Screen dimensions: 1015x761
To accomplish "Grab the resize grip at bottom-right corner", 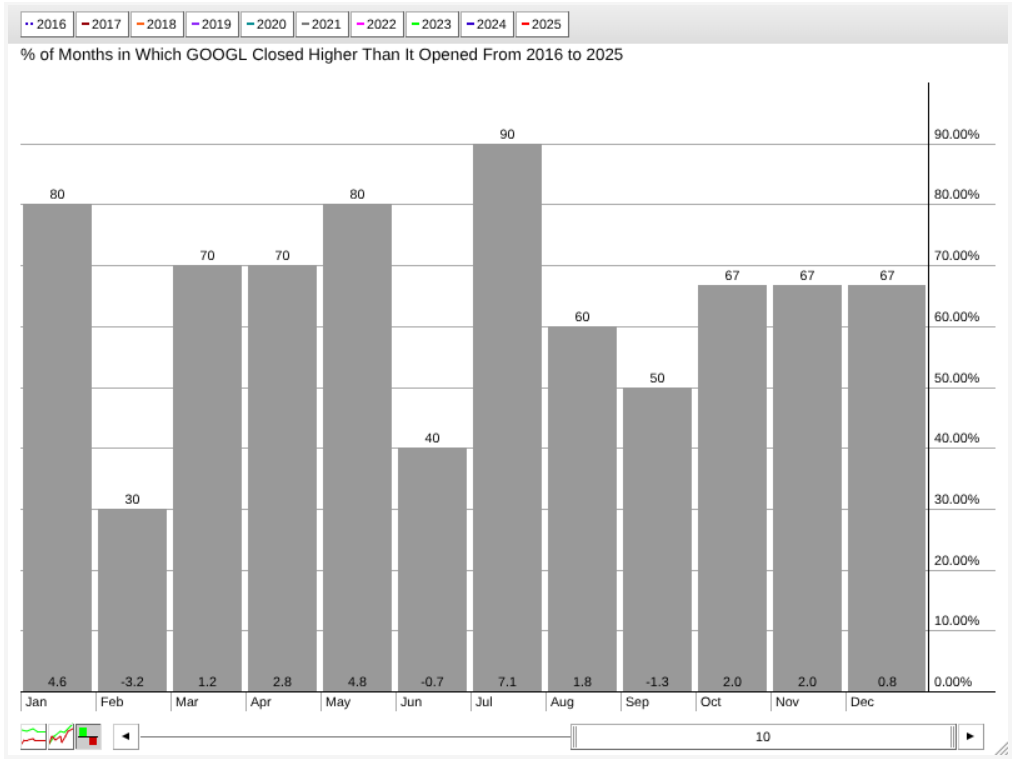I will pos(1003,750).
